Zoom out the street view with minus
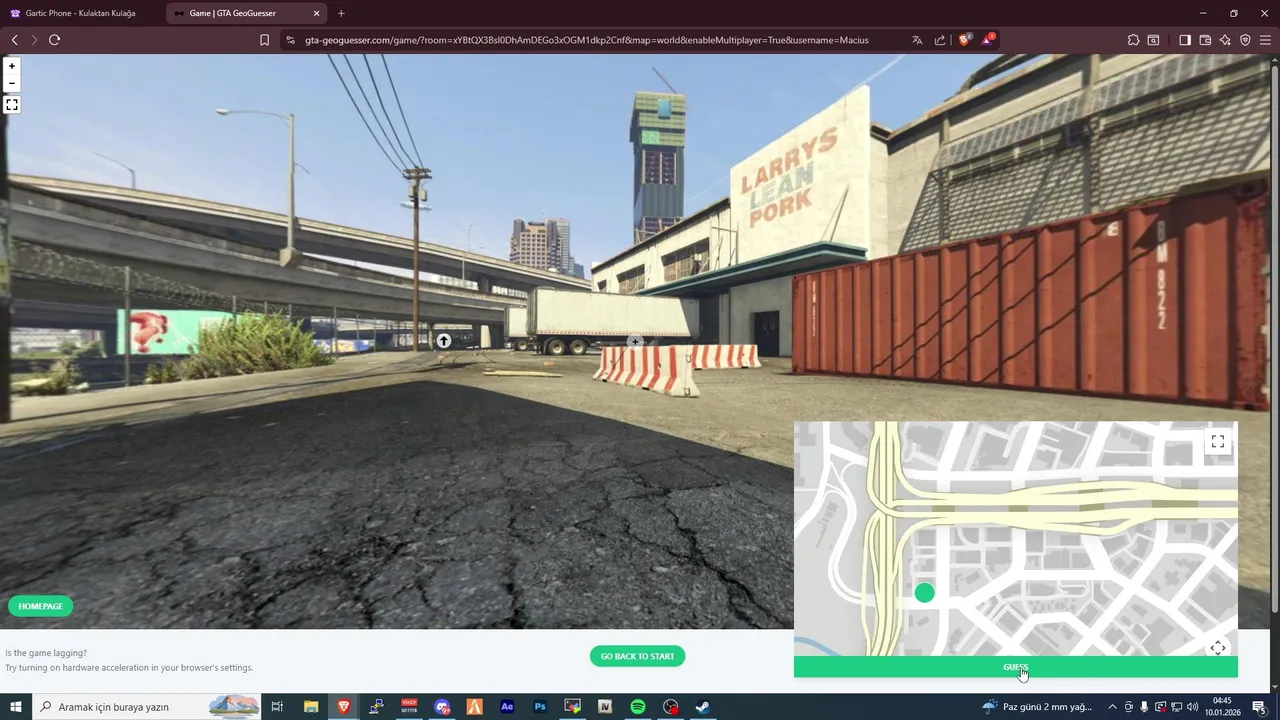The height and width of the screenshot is (720, 1280). coord(12,83)
